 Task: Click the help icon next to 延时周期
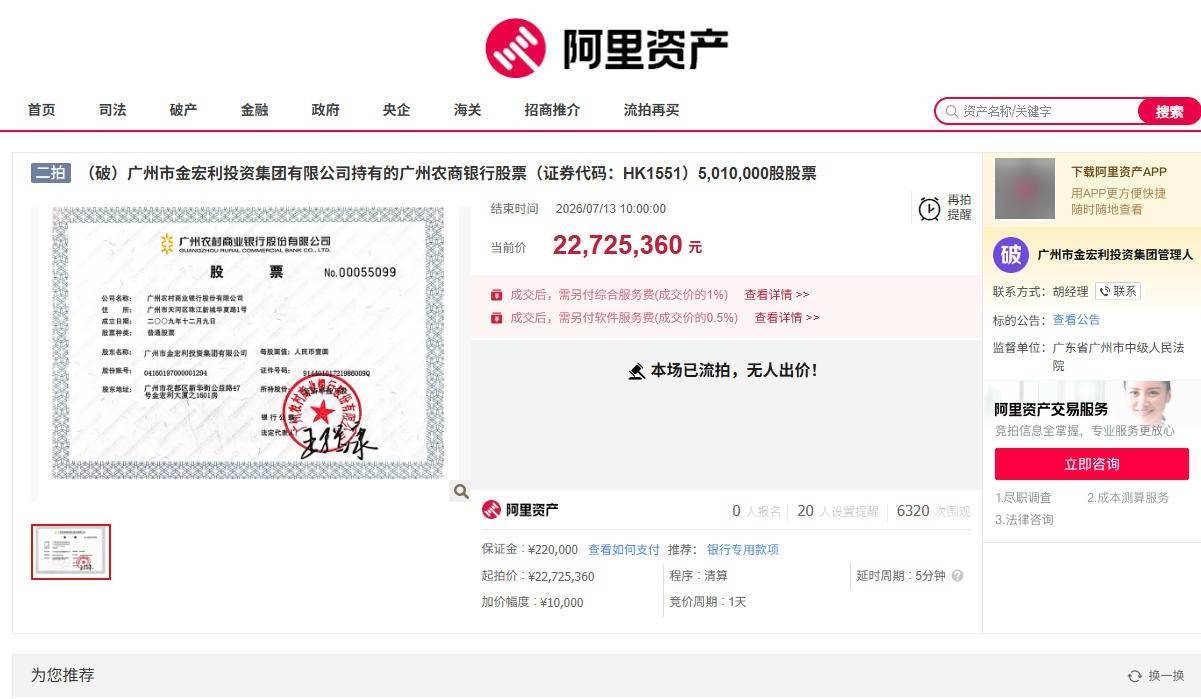tap(957, 576)
